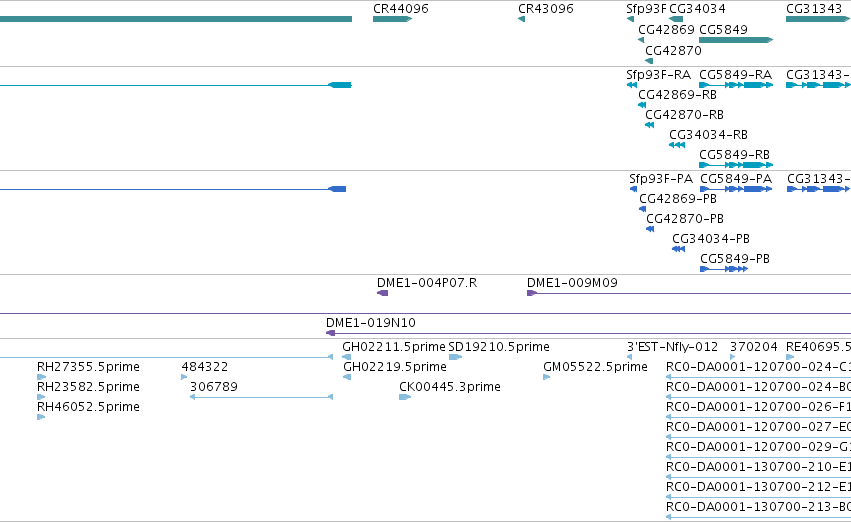Select EST label RH23582.5prime
The image size is (851, 522).
pyautogui.click(x=88, y=387)
